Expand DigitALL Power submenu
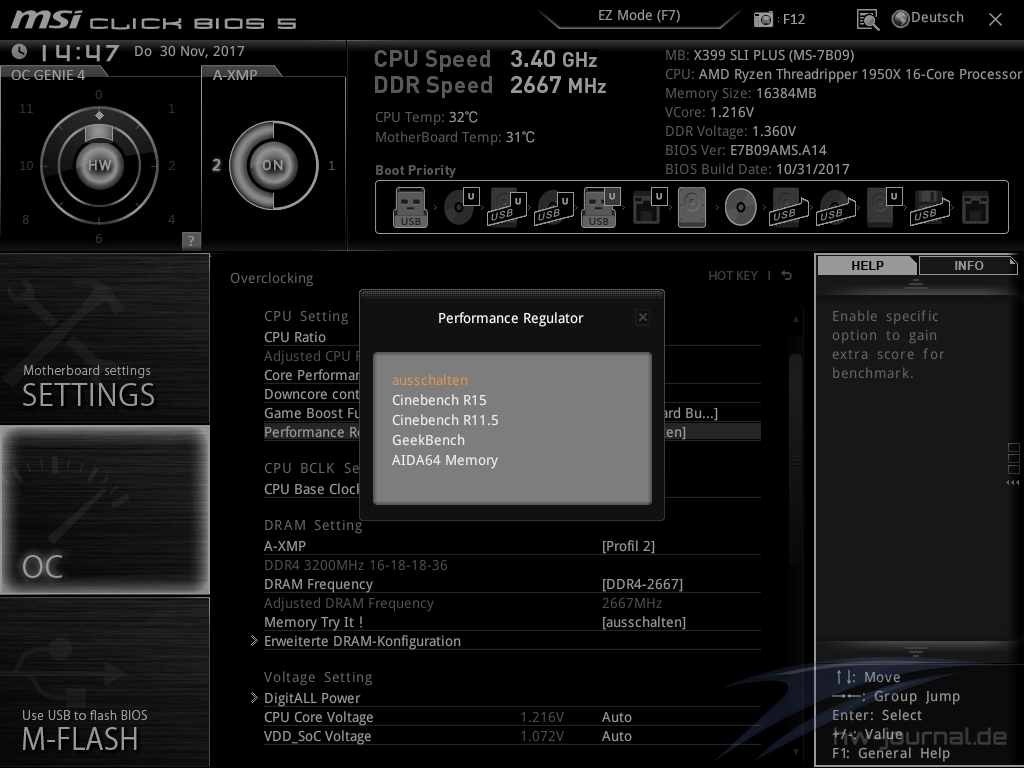1024x768 pixels. pos(312,698)
